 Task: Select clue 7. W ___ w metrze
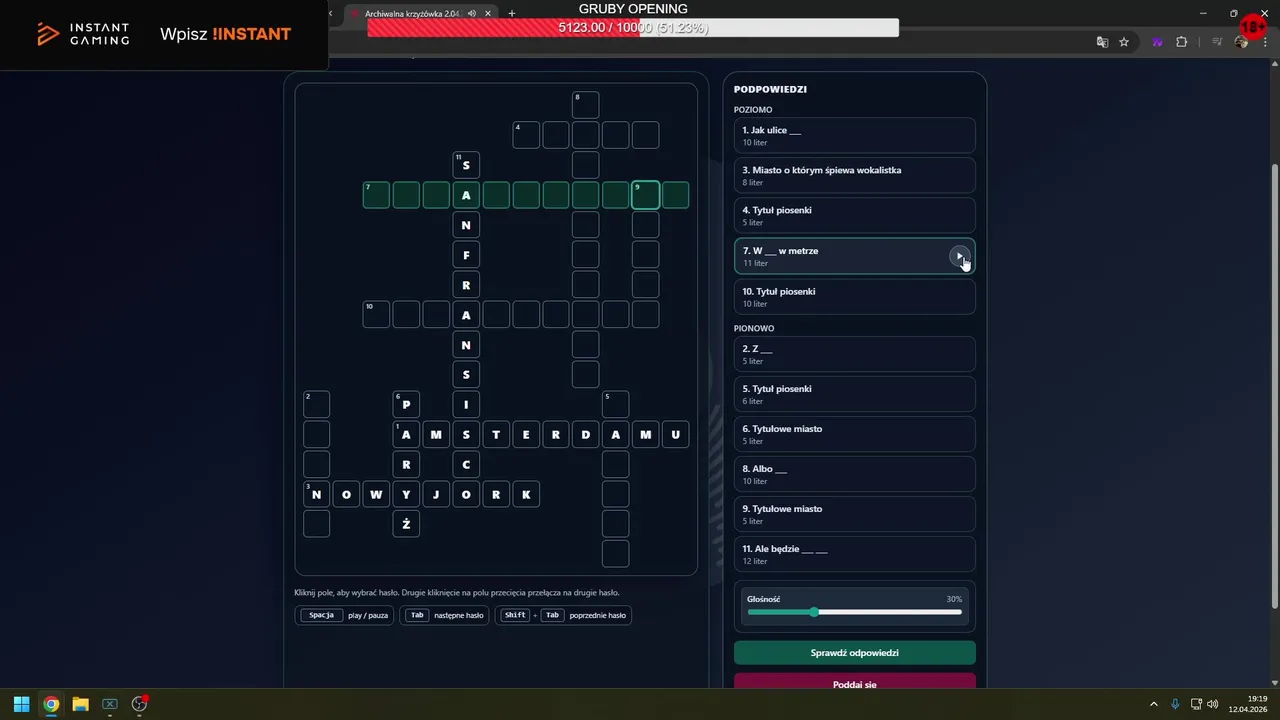click(854, 256)
